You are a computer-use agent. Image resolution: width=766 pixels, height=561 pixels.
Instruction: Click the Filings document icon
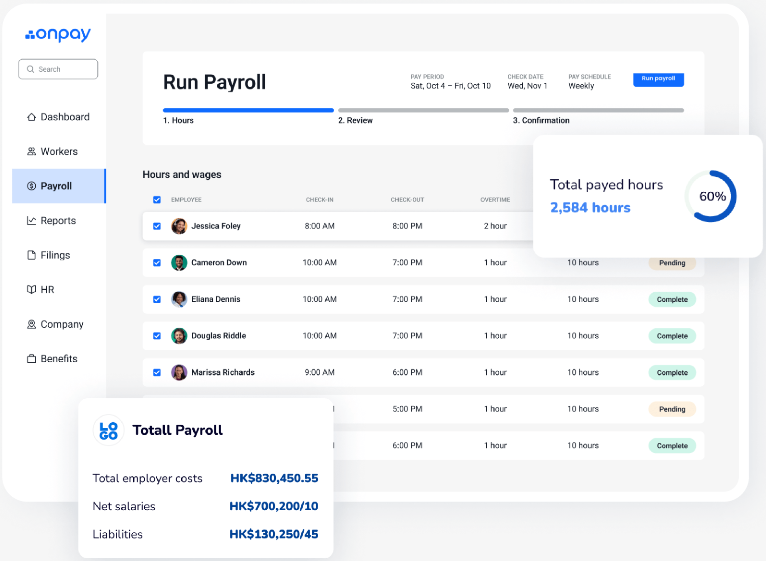[x=32, y=255]
